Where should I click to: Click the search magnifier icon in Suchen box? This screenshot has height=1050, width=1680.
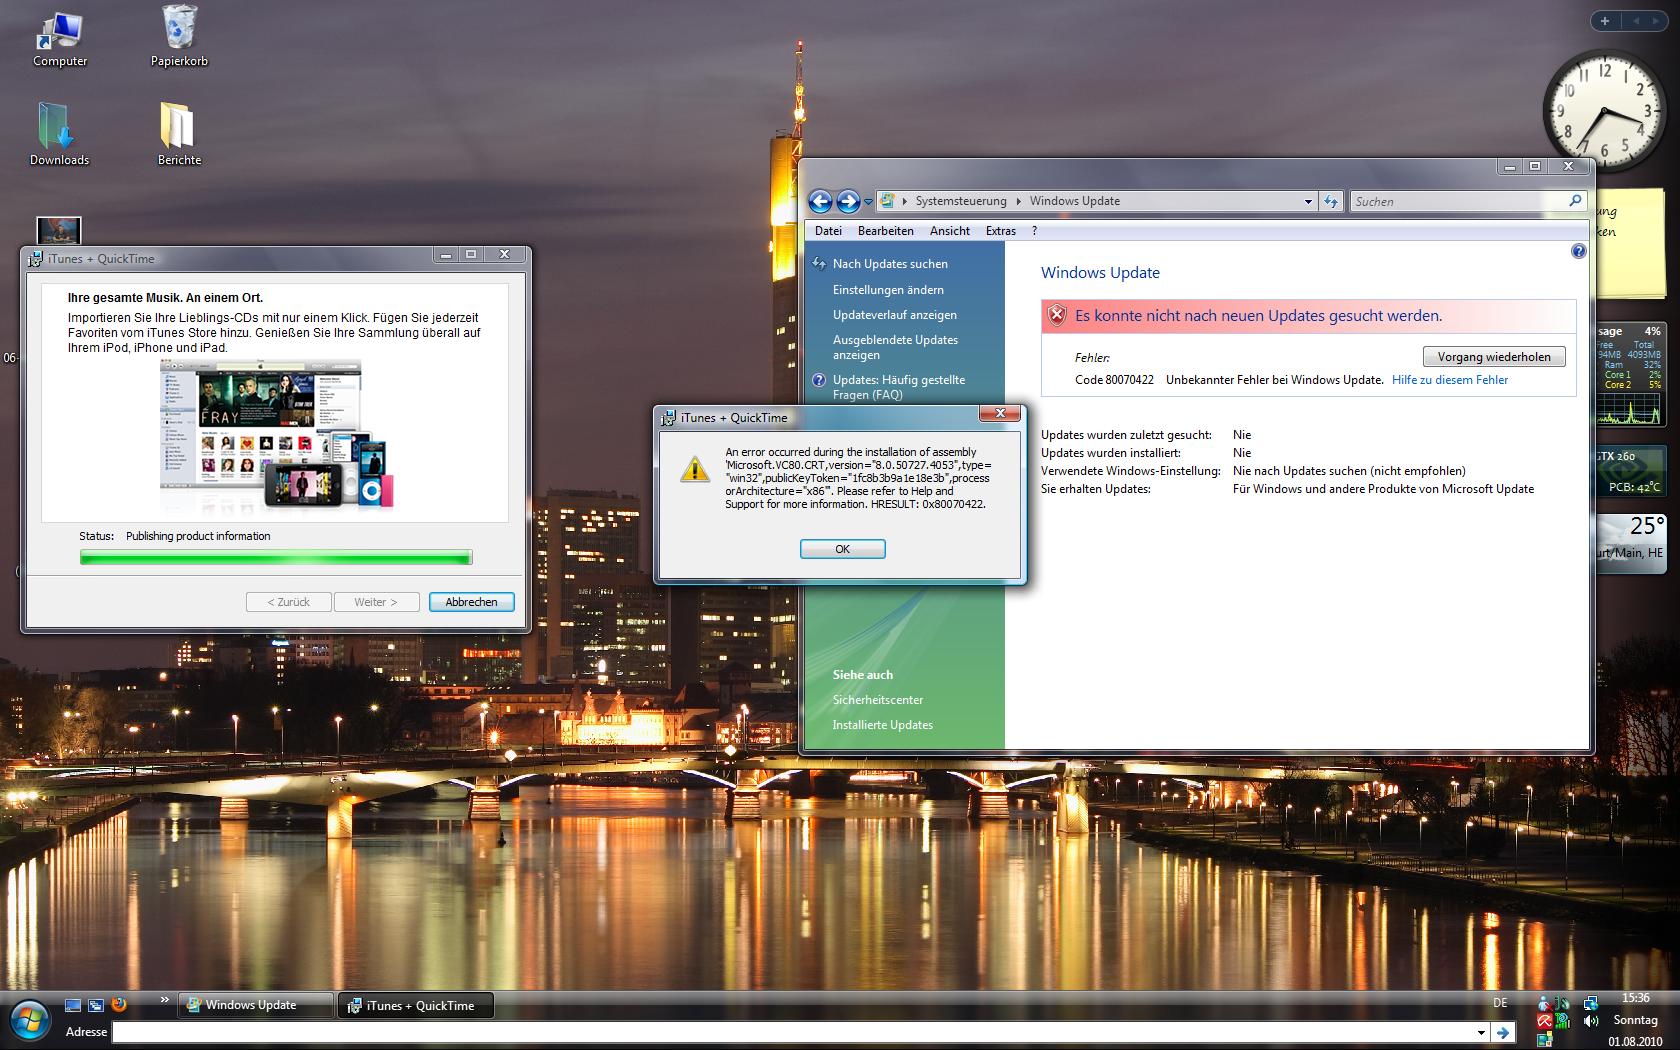[1575, 201]
